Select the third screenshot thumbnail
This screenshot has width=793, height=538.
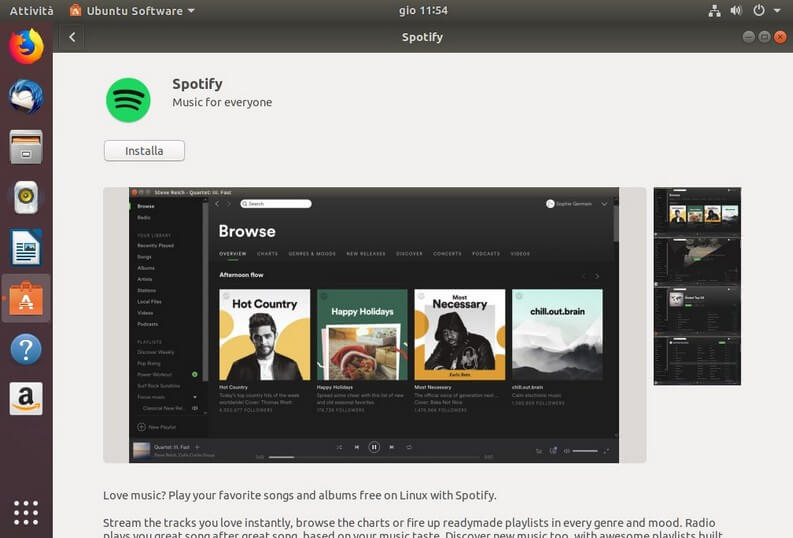click(x=697, y=310)
